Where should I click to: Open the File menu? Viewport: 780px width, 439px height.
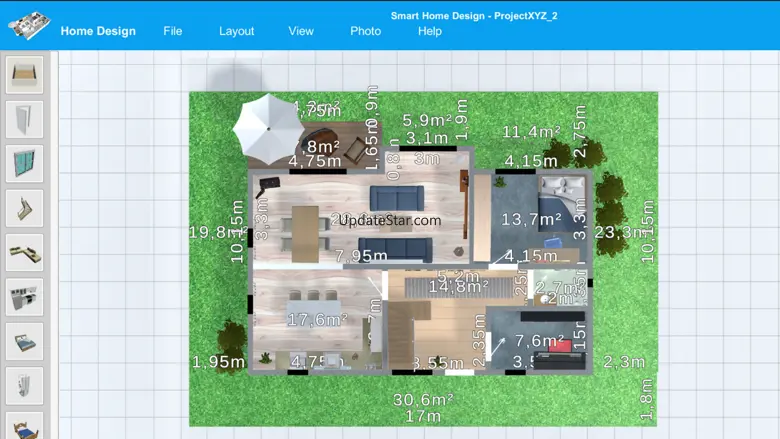(173, 31)
